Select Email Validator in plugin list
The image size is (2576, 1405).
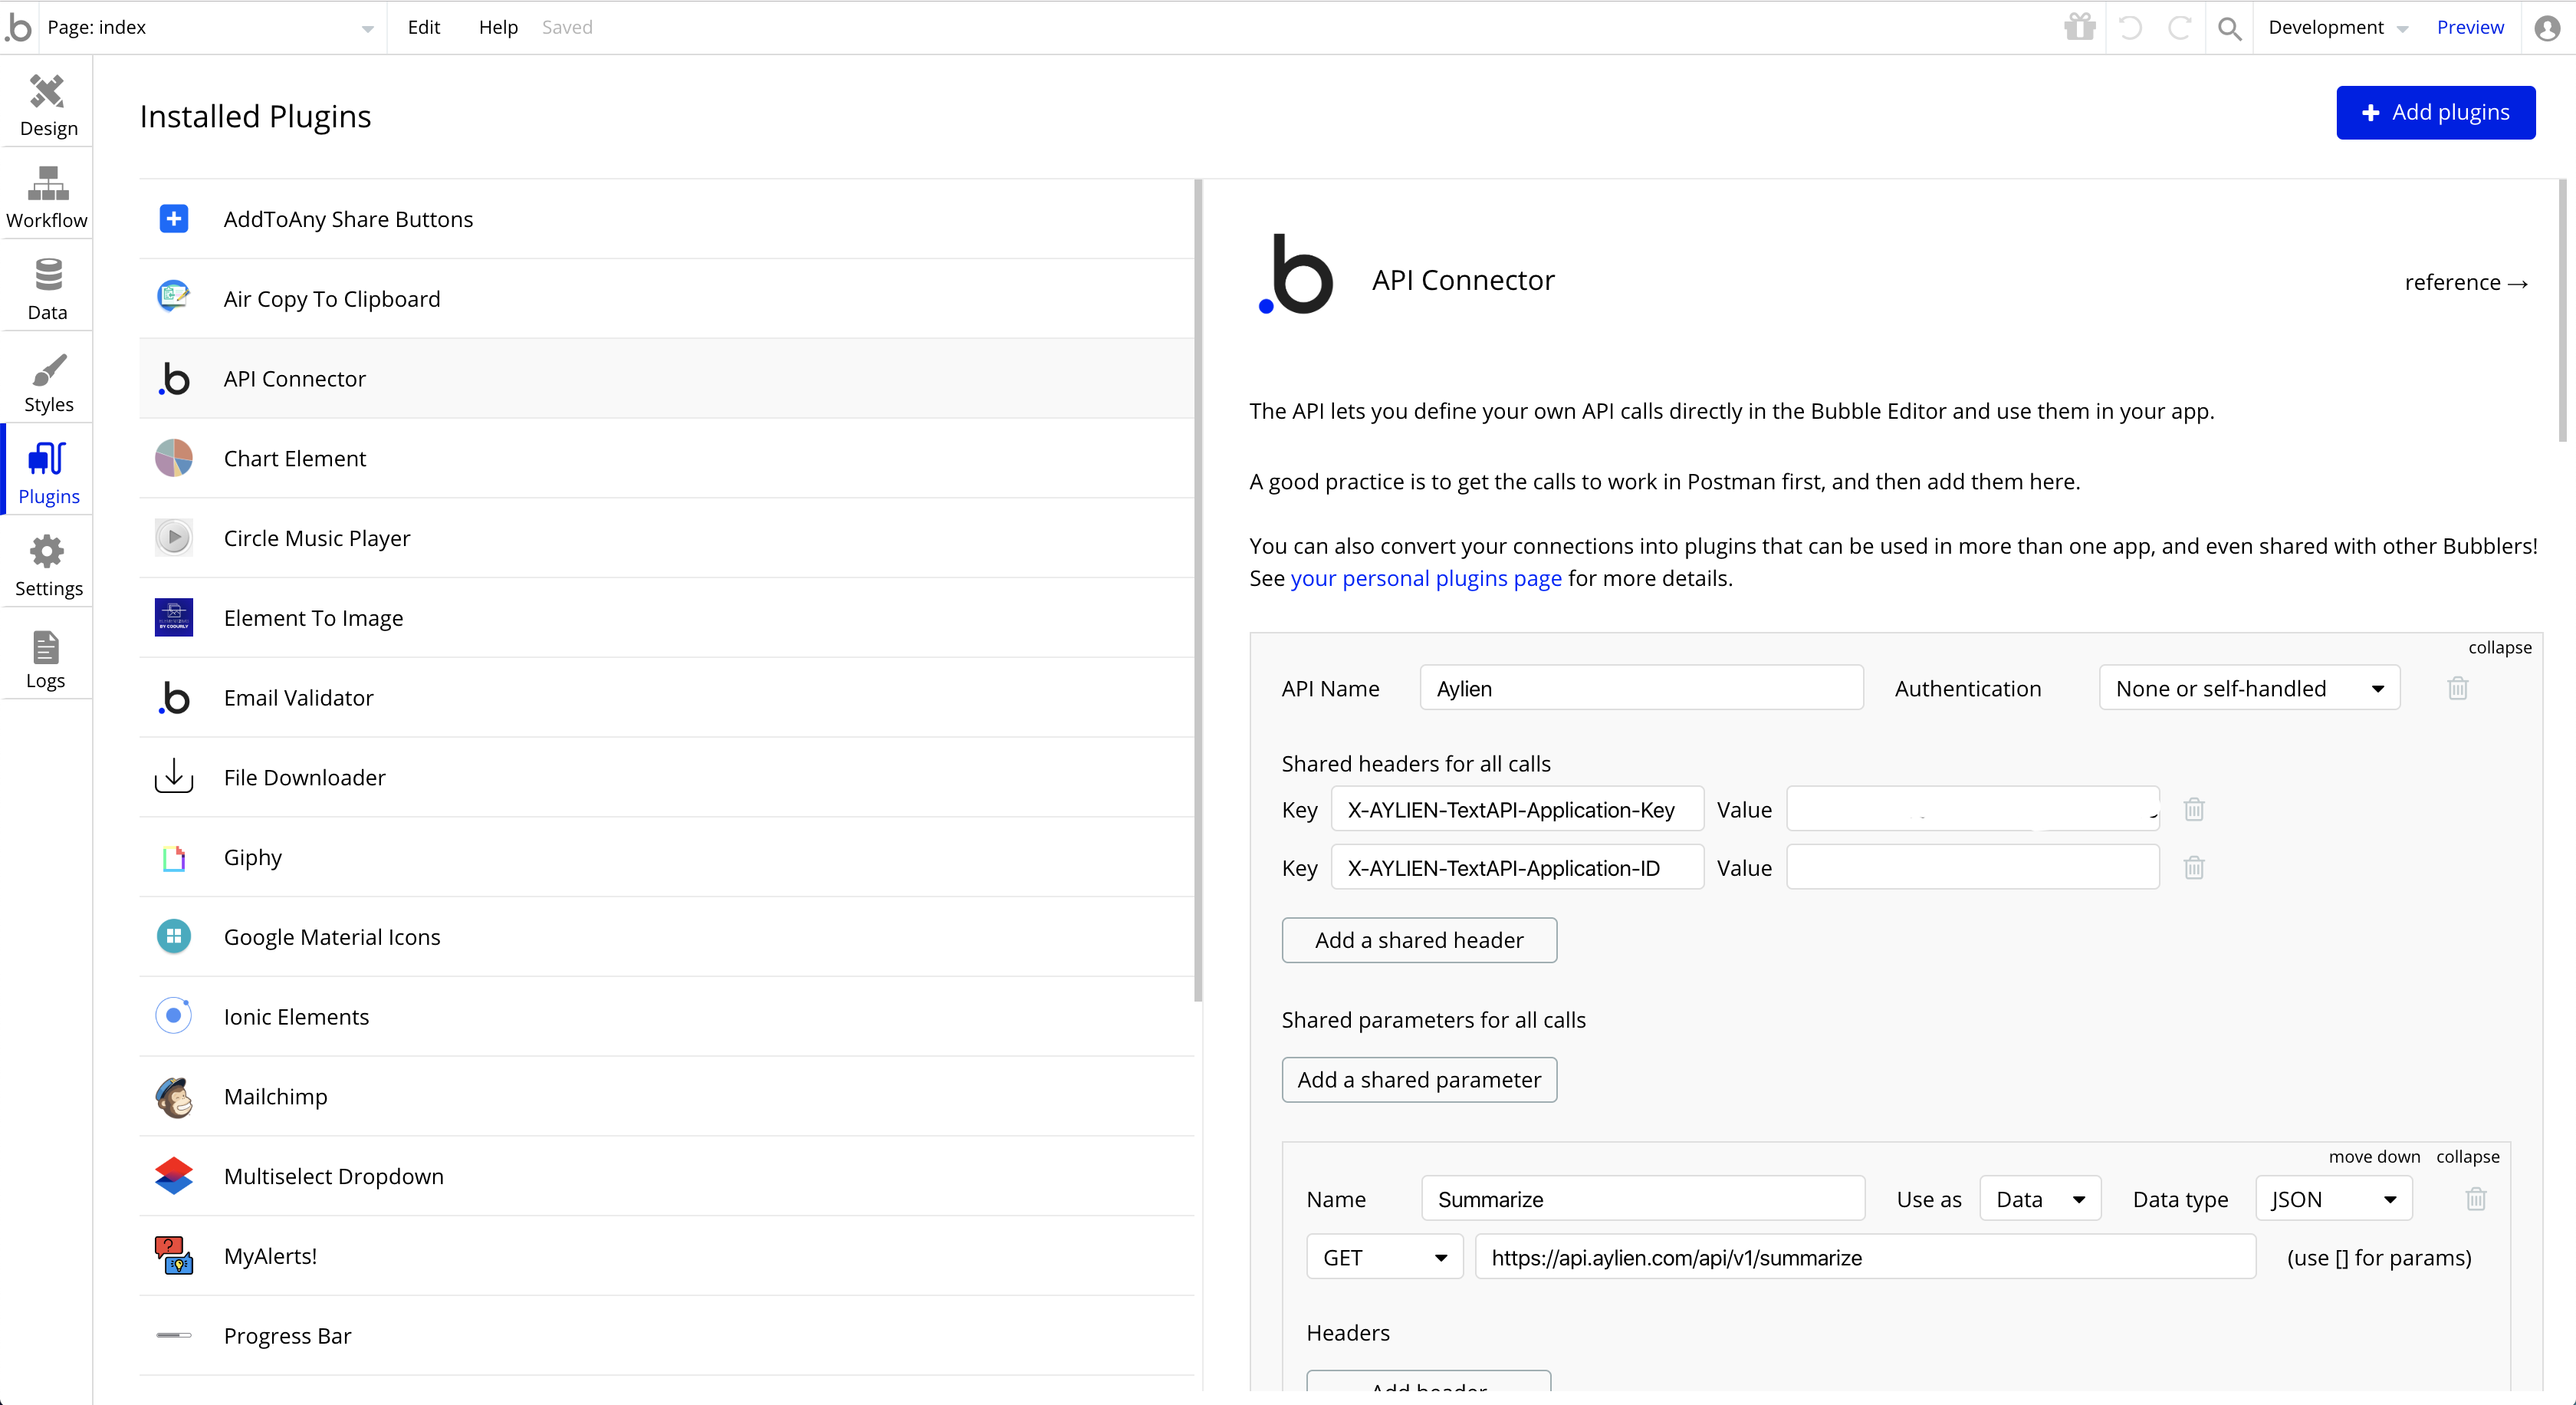(667, 697)
